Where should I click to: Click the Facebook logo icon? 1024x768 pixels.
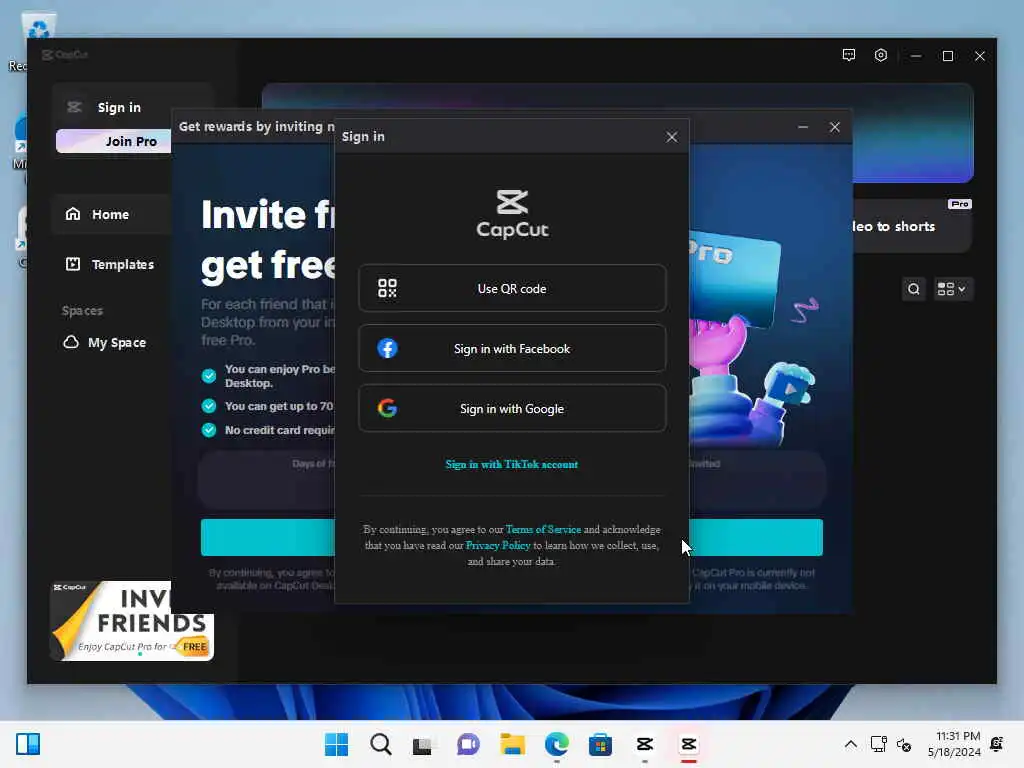387,348
